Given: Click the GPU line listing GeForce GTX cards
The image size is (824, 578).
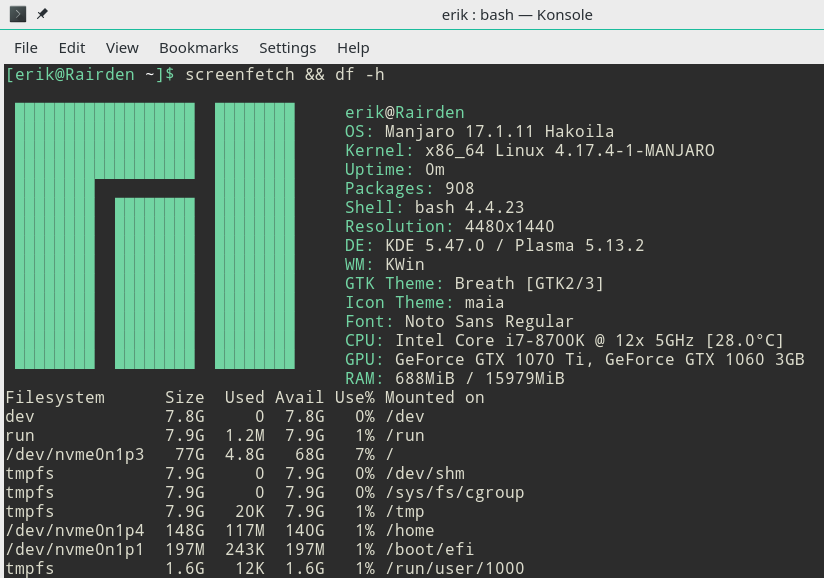Looking at the screenshot, I should coord(574,359).
